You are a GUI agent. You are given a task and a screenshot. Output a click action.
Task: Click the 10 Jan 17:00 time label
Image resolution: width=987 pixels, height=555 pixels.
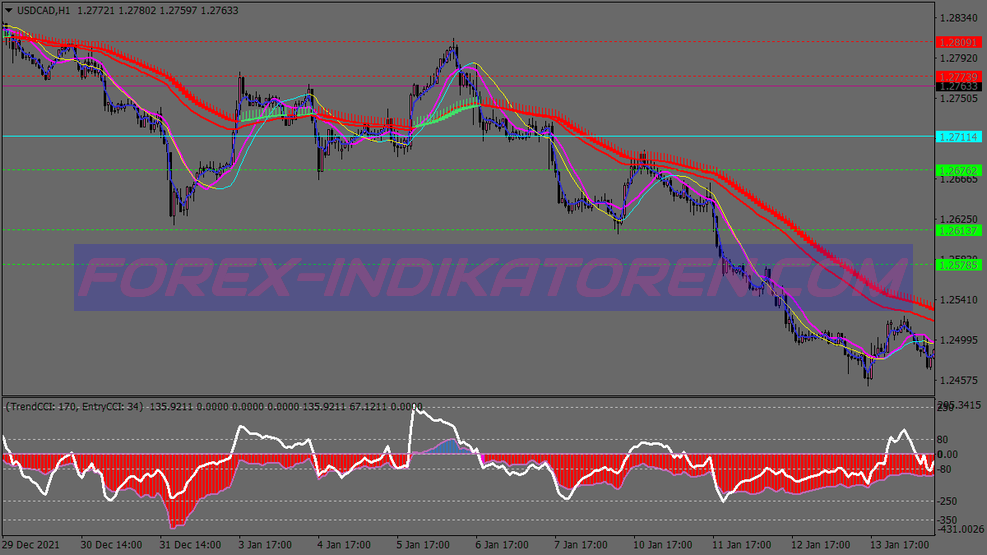pos(662,545)
